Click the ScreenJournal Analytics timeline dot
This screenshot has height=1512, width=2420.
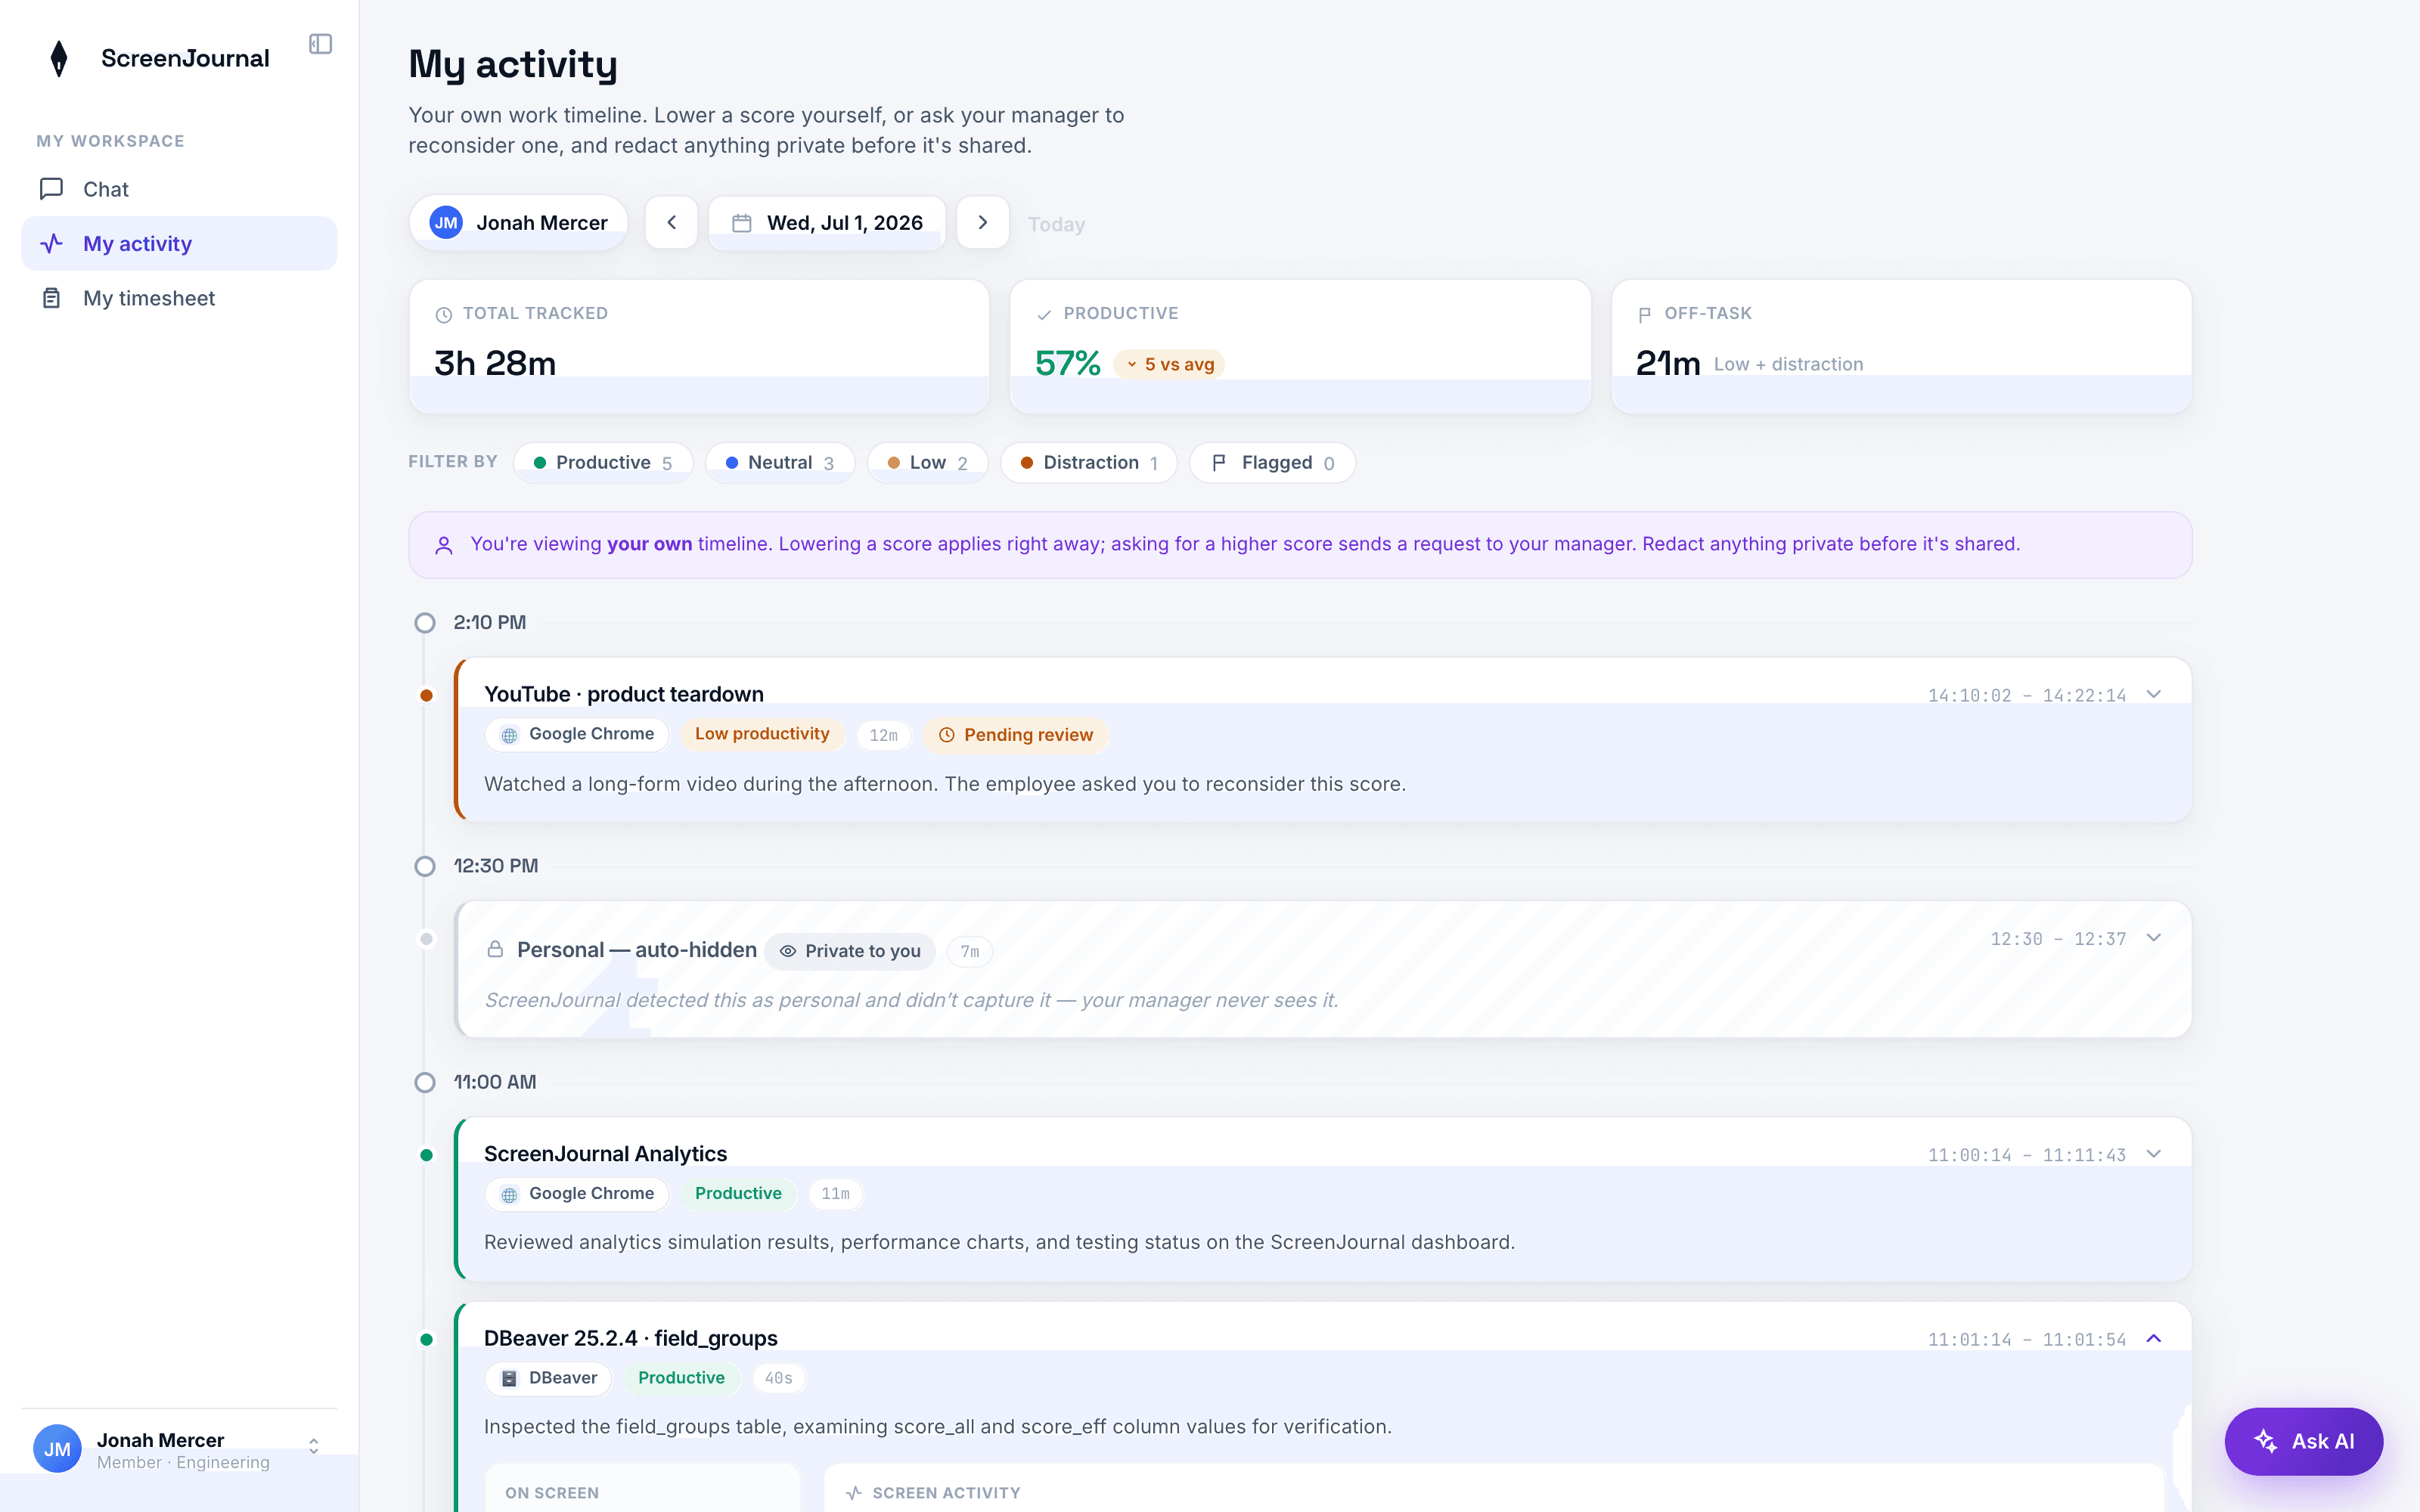427,1155
